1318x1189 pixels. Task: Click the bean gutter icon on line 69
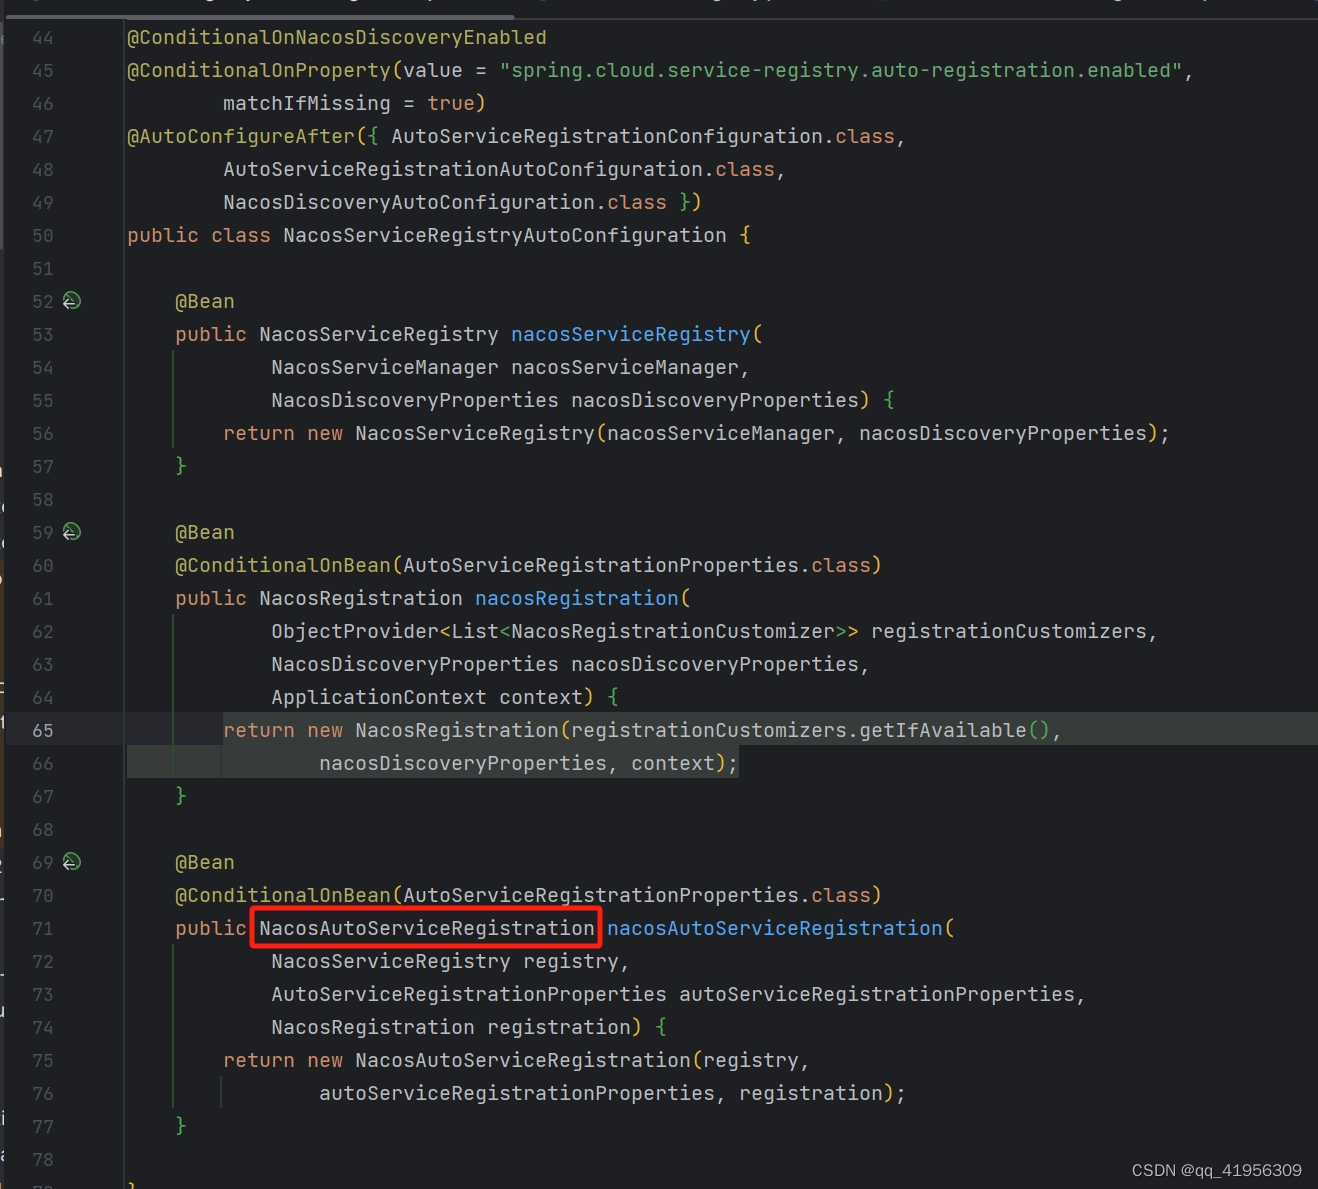pos(72,862)
